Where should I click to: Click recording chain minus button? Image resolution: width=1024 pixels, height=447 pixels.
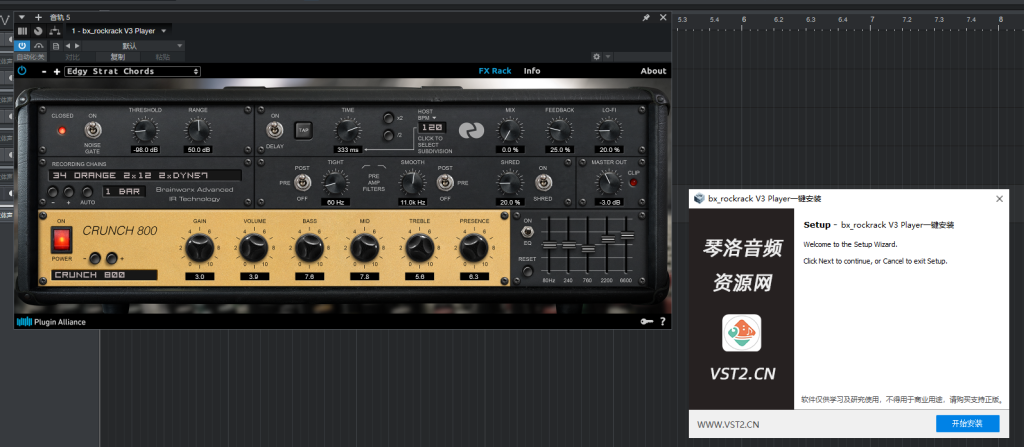(x=54, y=191)
